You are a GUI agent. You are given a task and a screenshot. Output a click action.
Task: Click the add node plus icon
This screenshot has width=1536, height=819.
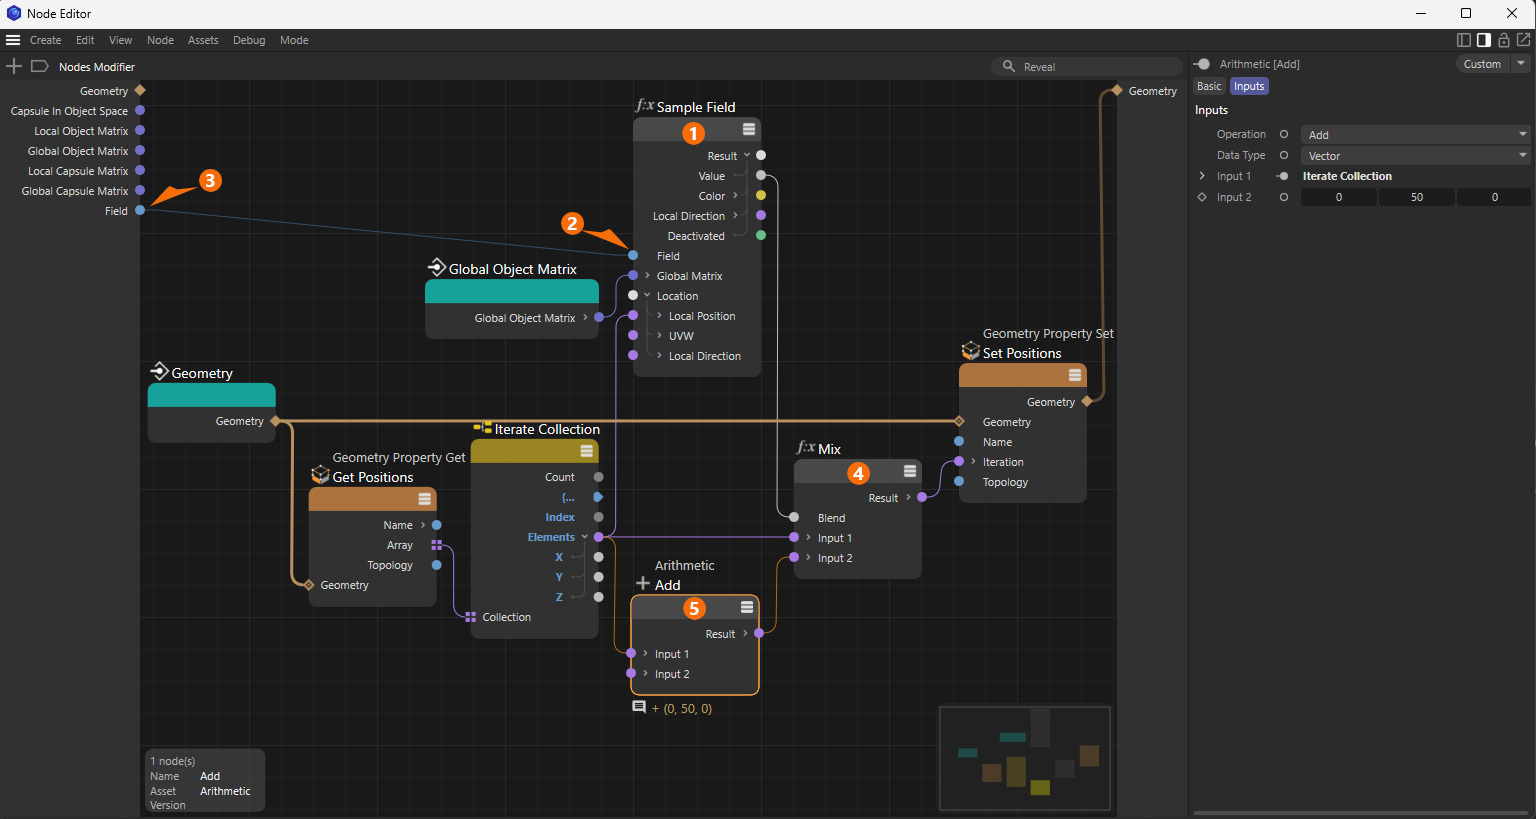[x=14, y=66]
